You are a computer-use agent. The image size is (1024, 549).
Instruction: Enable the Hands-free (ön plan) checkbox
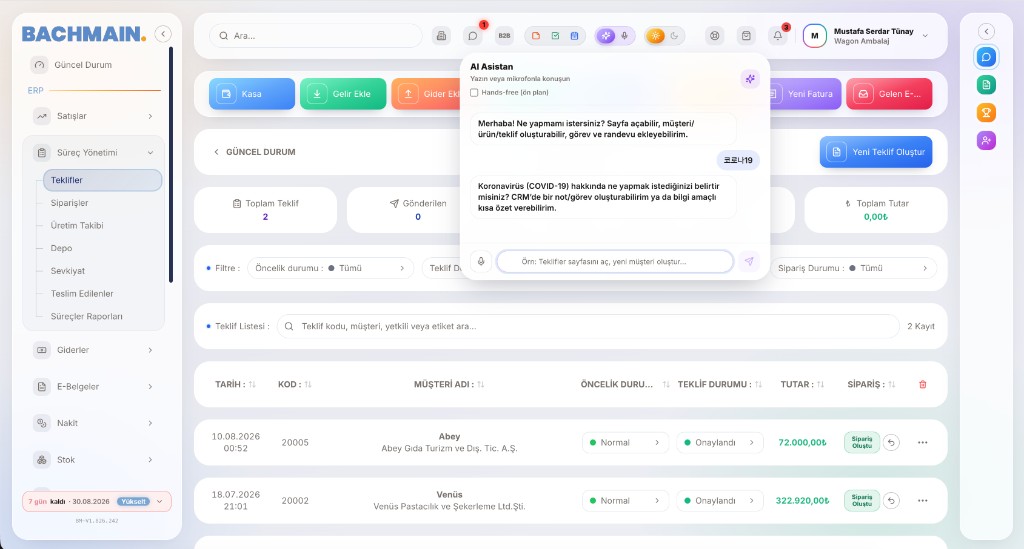(474, 93)
